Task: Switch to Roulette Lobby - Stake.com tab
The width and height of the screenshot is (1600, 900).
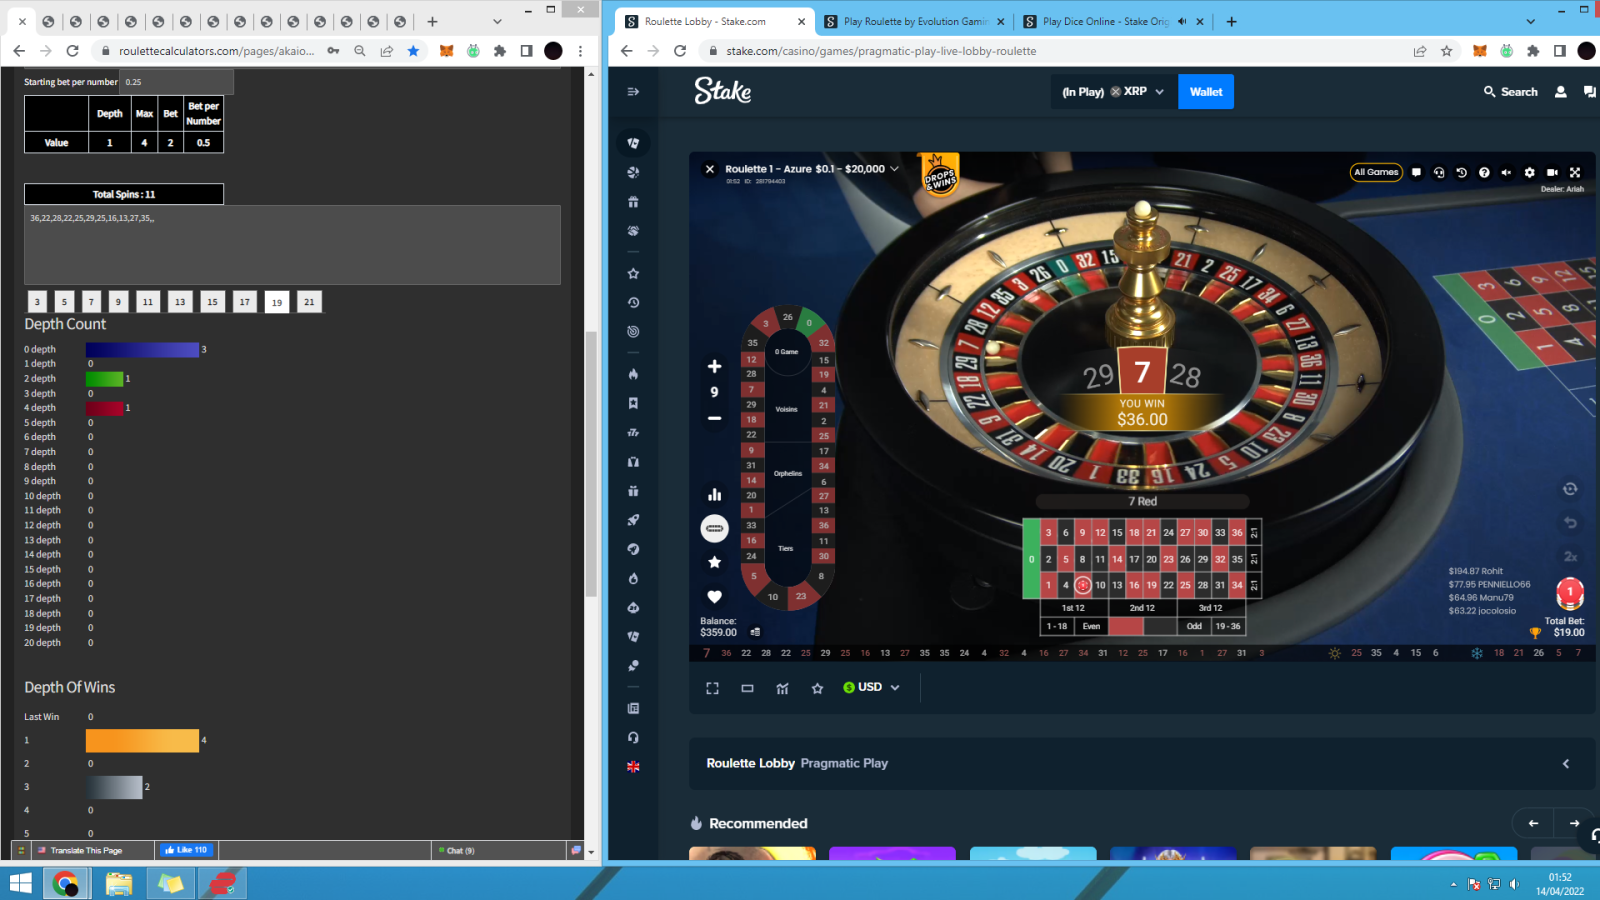Action: (714, 21)
